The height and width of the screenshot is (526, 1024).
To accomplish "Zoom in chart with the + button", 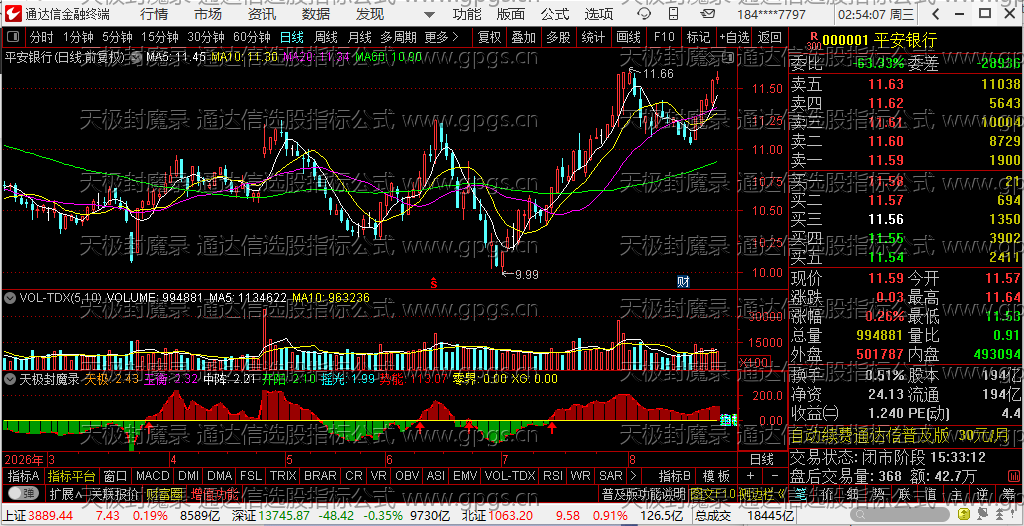I will click(750, 475).
